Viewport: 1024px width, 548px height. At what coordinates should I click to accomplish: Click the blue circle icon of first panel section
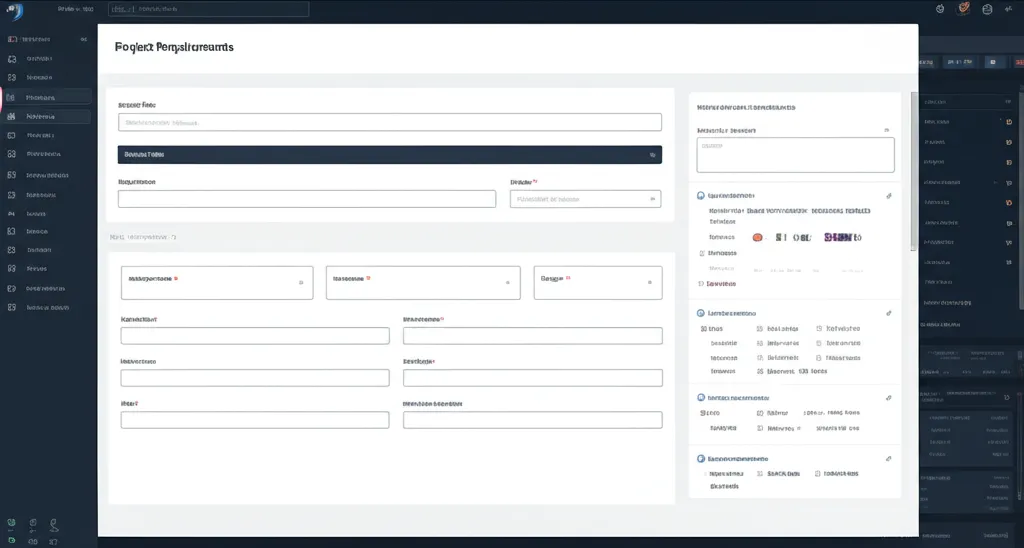click(701, 195)
